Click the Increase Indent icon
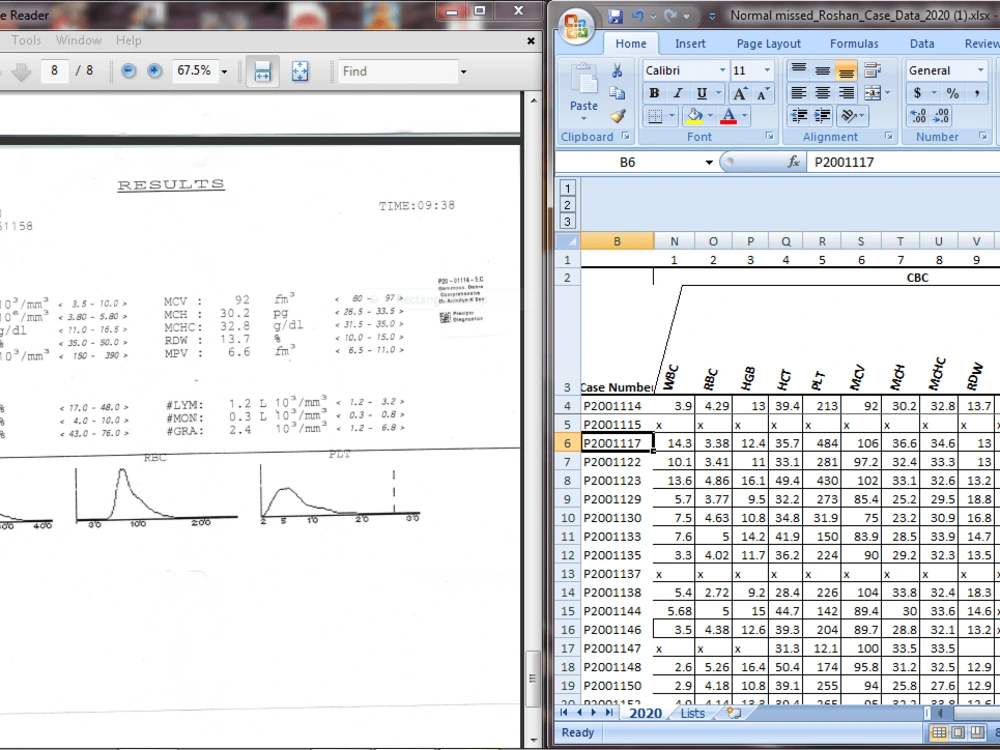The height and width of the screenshot is (750, 1000). tap(823, 115)
